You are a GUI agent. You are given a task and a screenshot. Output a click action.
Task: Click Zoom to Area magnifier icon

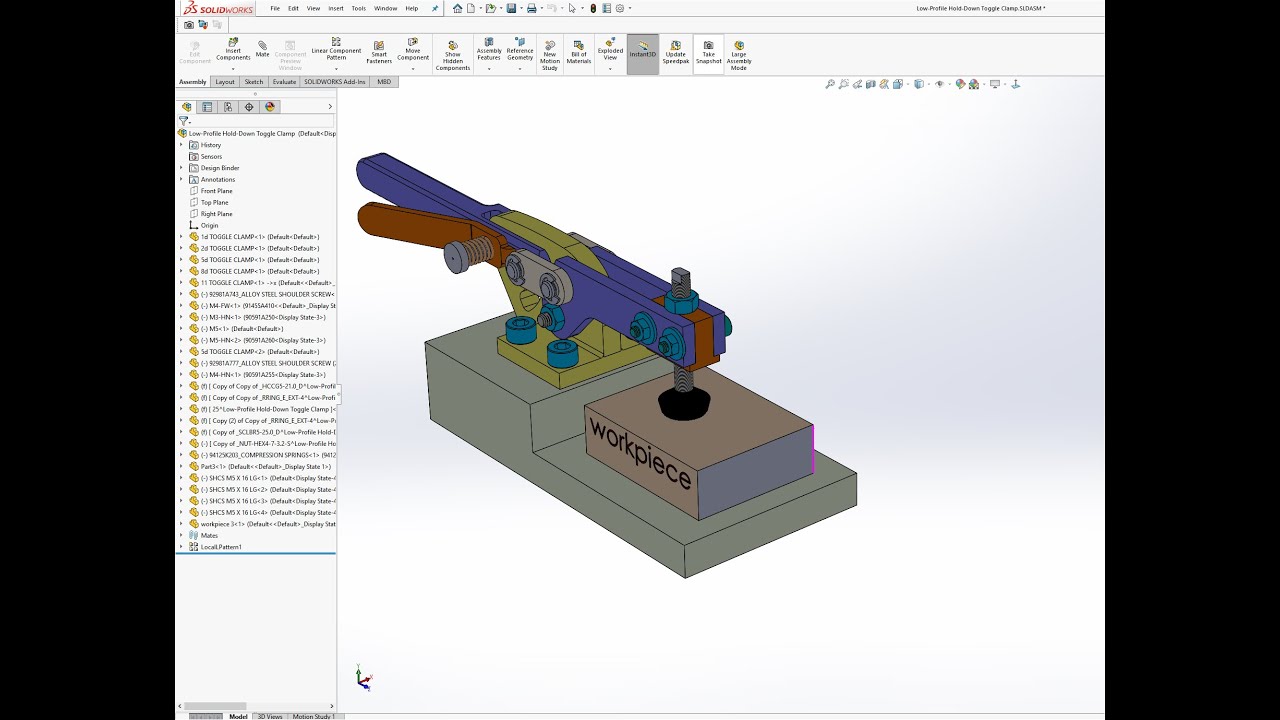pyautogui.click(x=844, y=84)
